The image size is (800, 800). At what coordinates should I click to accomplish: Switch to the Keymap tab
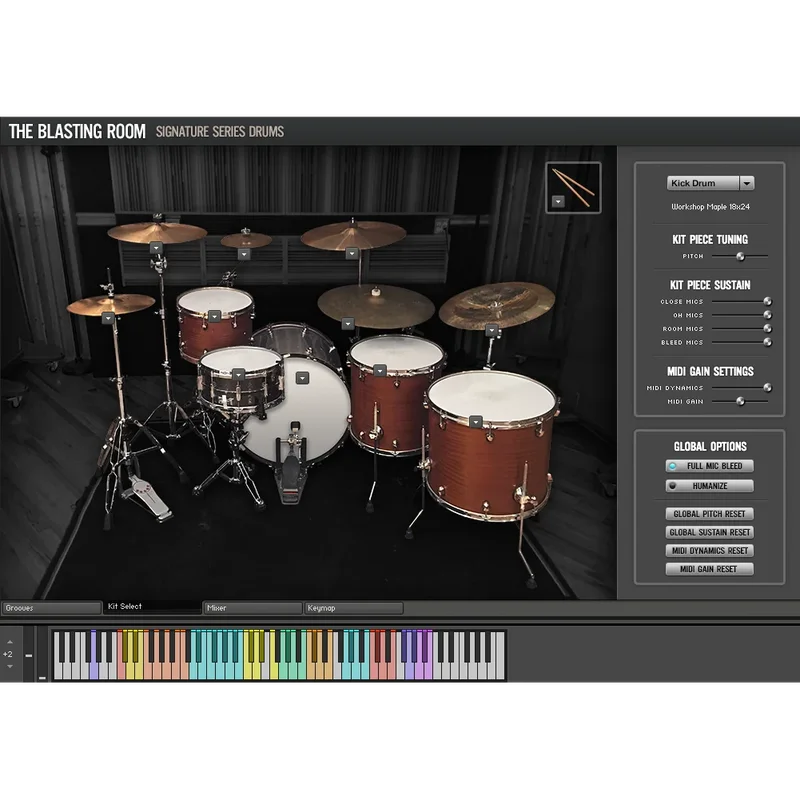(x=354, y=608)
